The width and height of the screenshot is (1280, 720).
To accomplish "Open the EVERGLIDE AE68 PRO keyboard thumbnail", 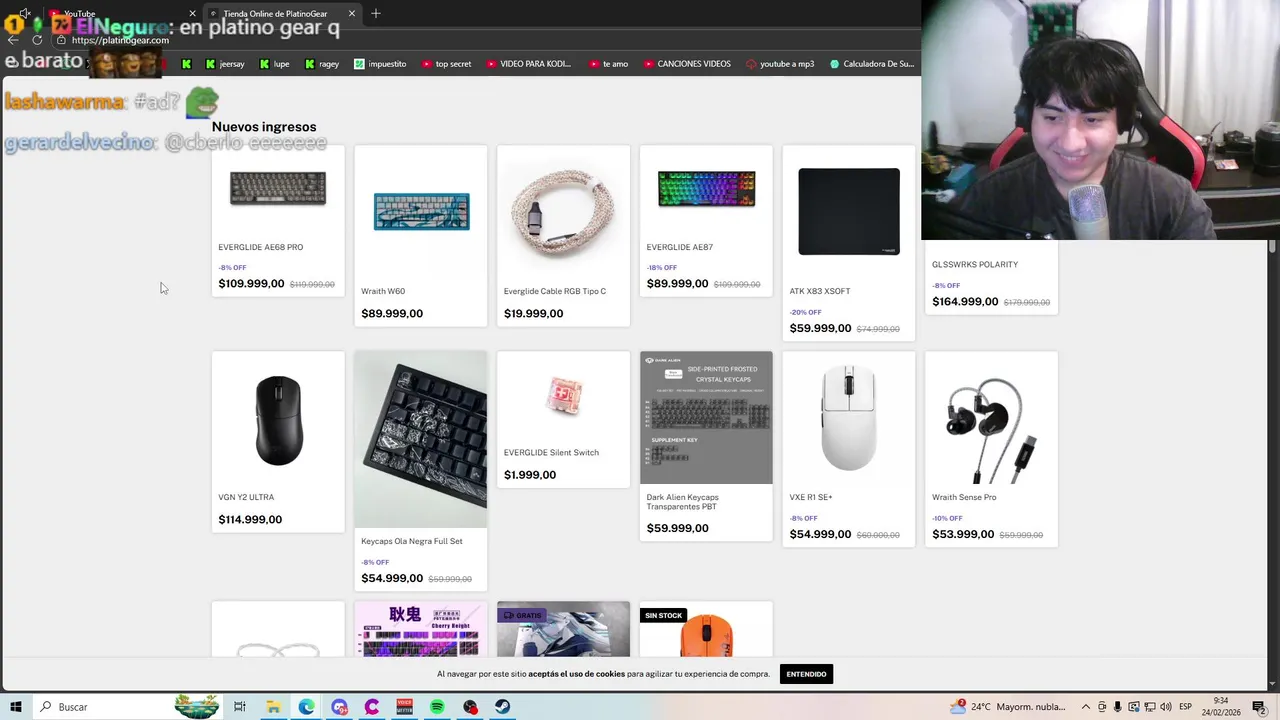I will (x=278, y=189).
